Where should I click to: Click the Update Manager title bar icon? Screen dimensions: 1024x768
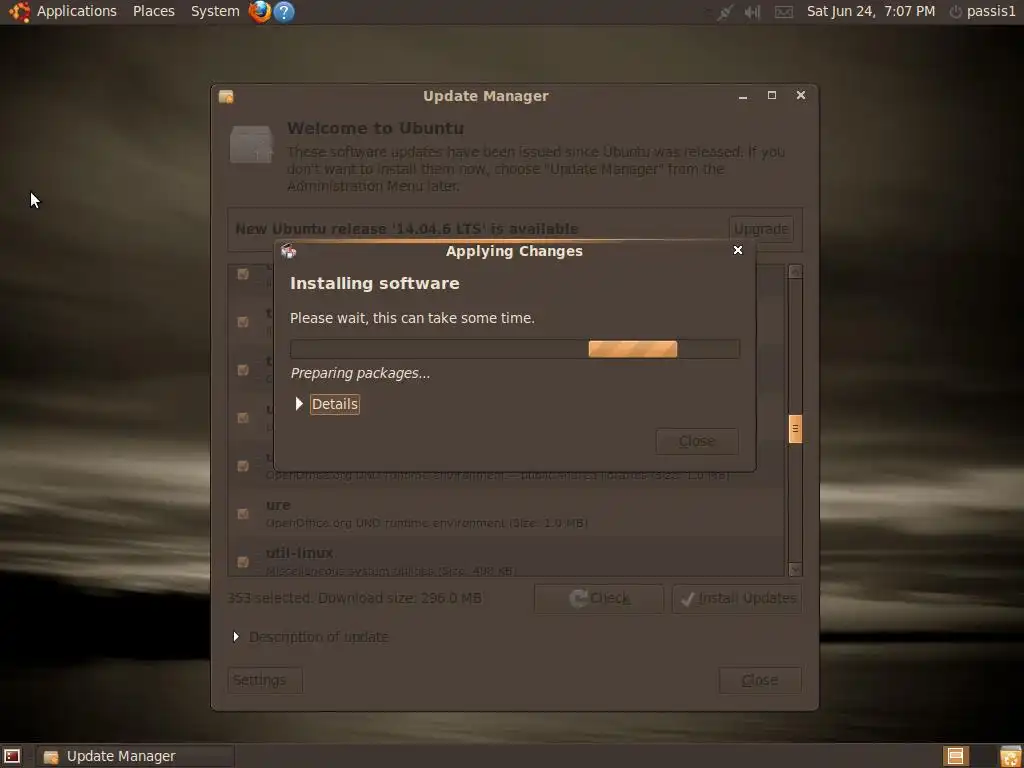(x=226, y=97)
